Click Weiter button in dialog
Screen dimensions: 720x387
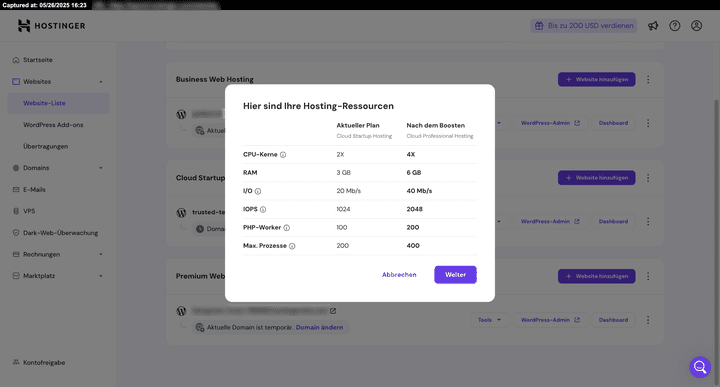pos(456,275)
